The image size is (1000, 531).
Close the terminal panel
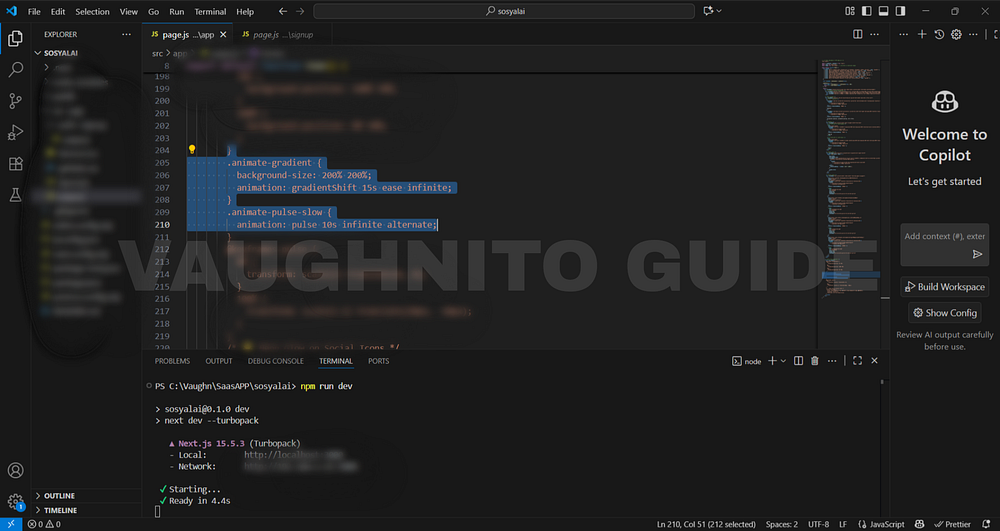coord(874,361)
